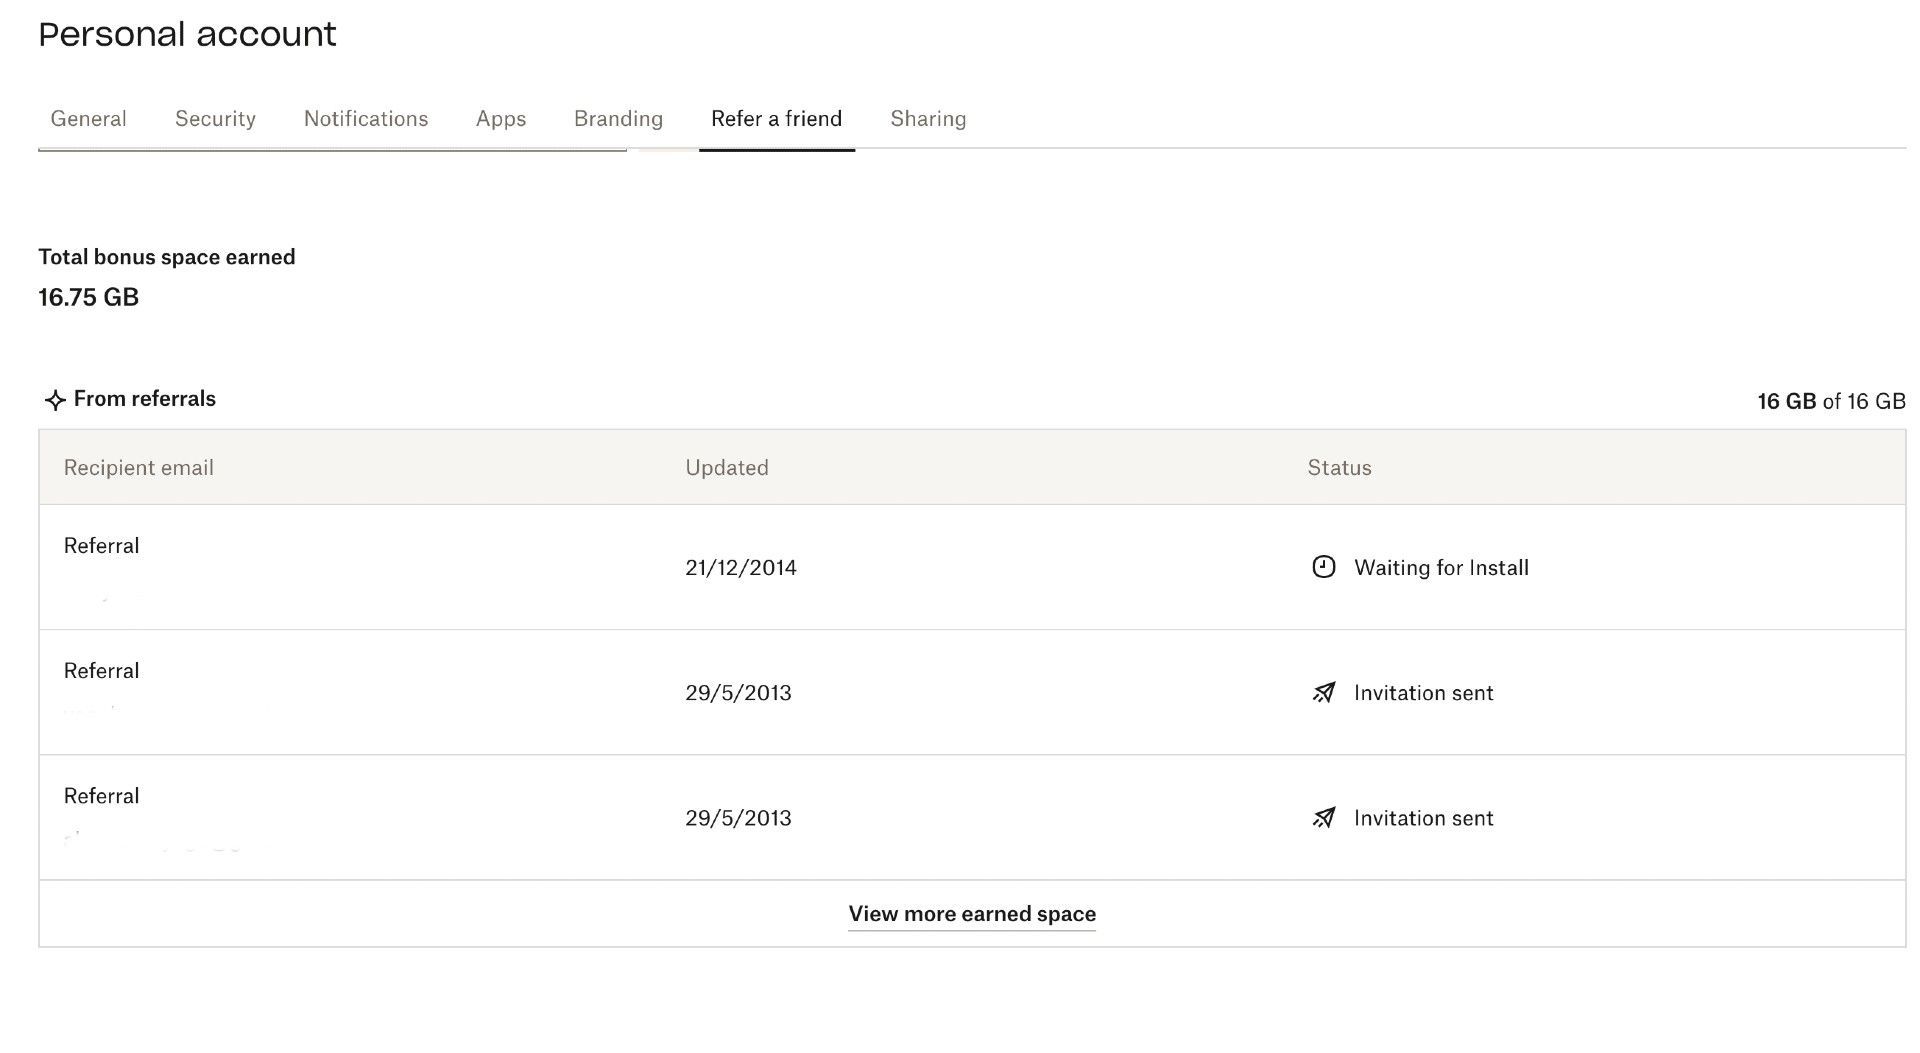Viewport: 1920px width, 1053px height.
Task: Click the Recipient email column header
Action: point(138,468)
